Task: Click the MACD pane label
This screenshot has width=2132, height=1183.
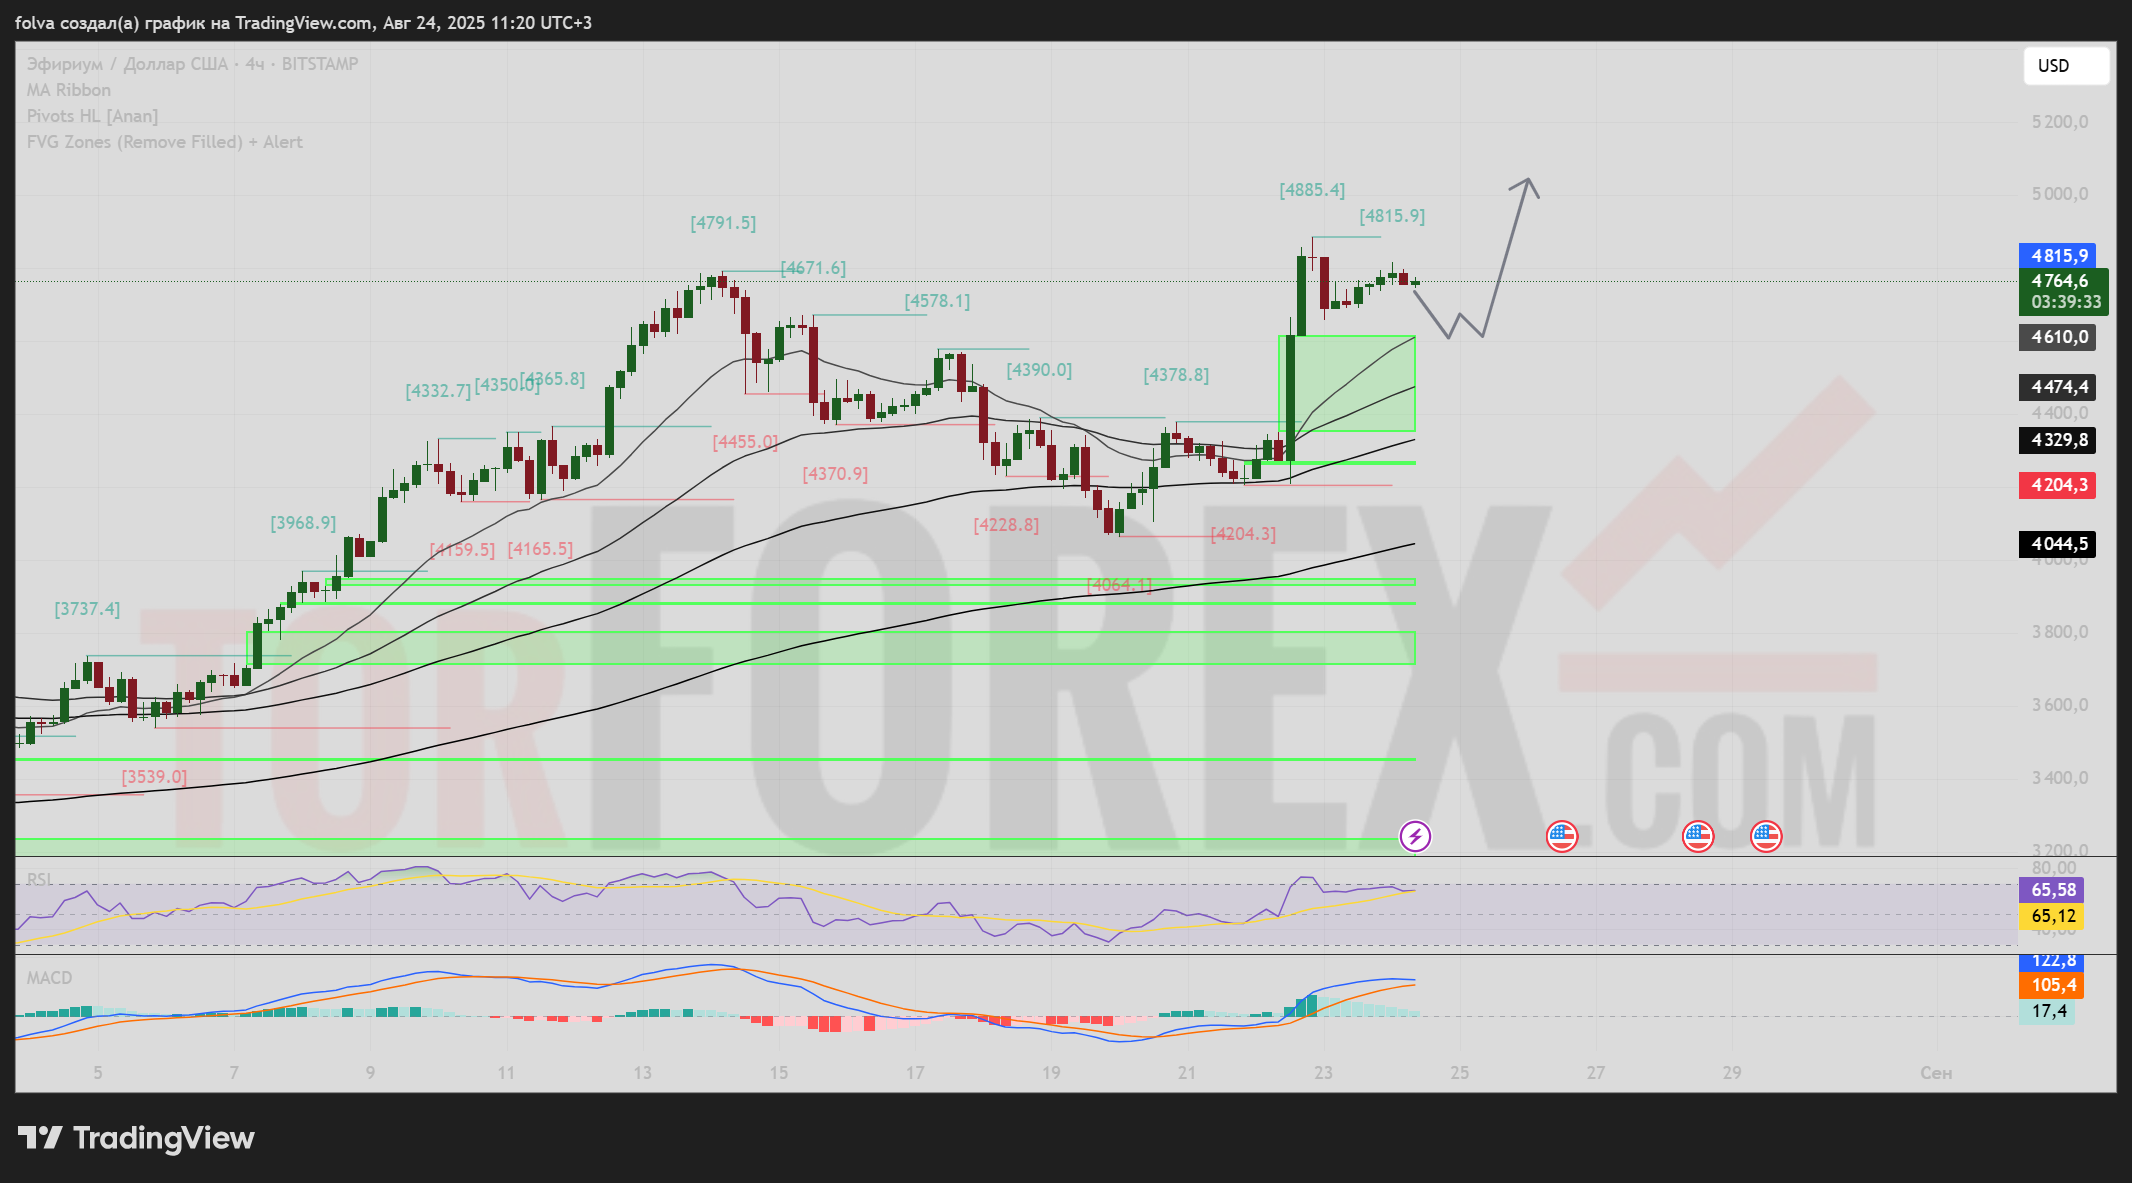Action: (49, 978)
